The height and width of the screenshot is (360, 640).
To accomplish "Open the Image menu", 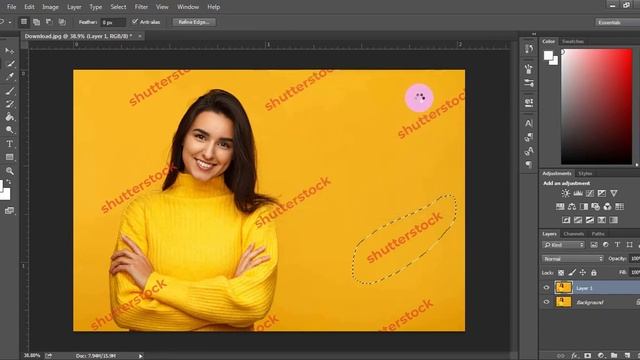I will click(50, 7).
